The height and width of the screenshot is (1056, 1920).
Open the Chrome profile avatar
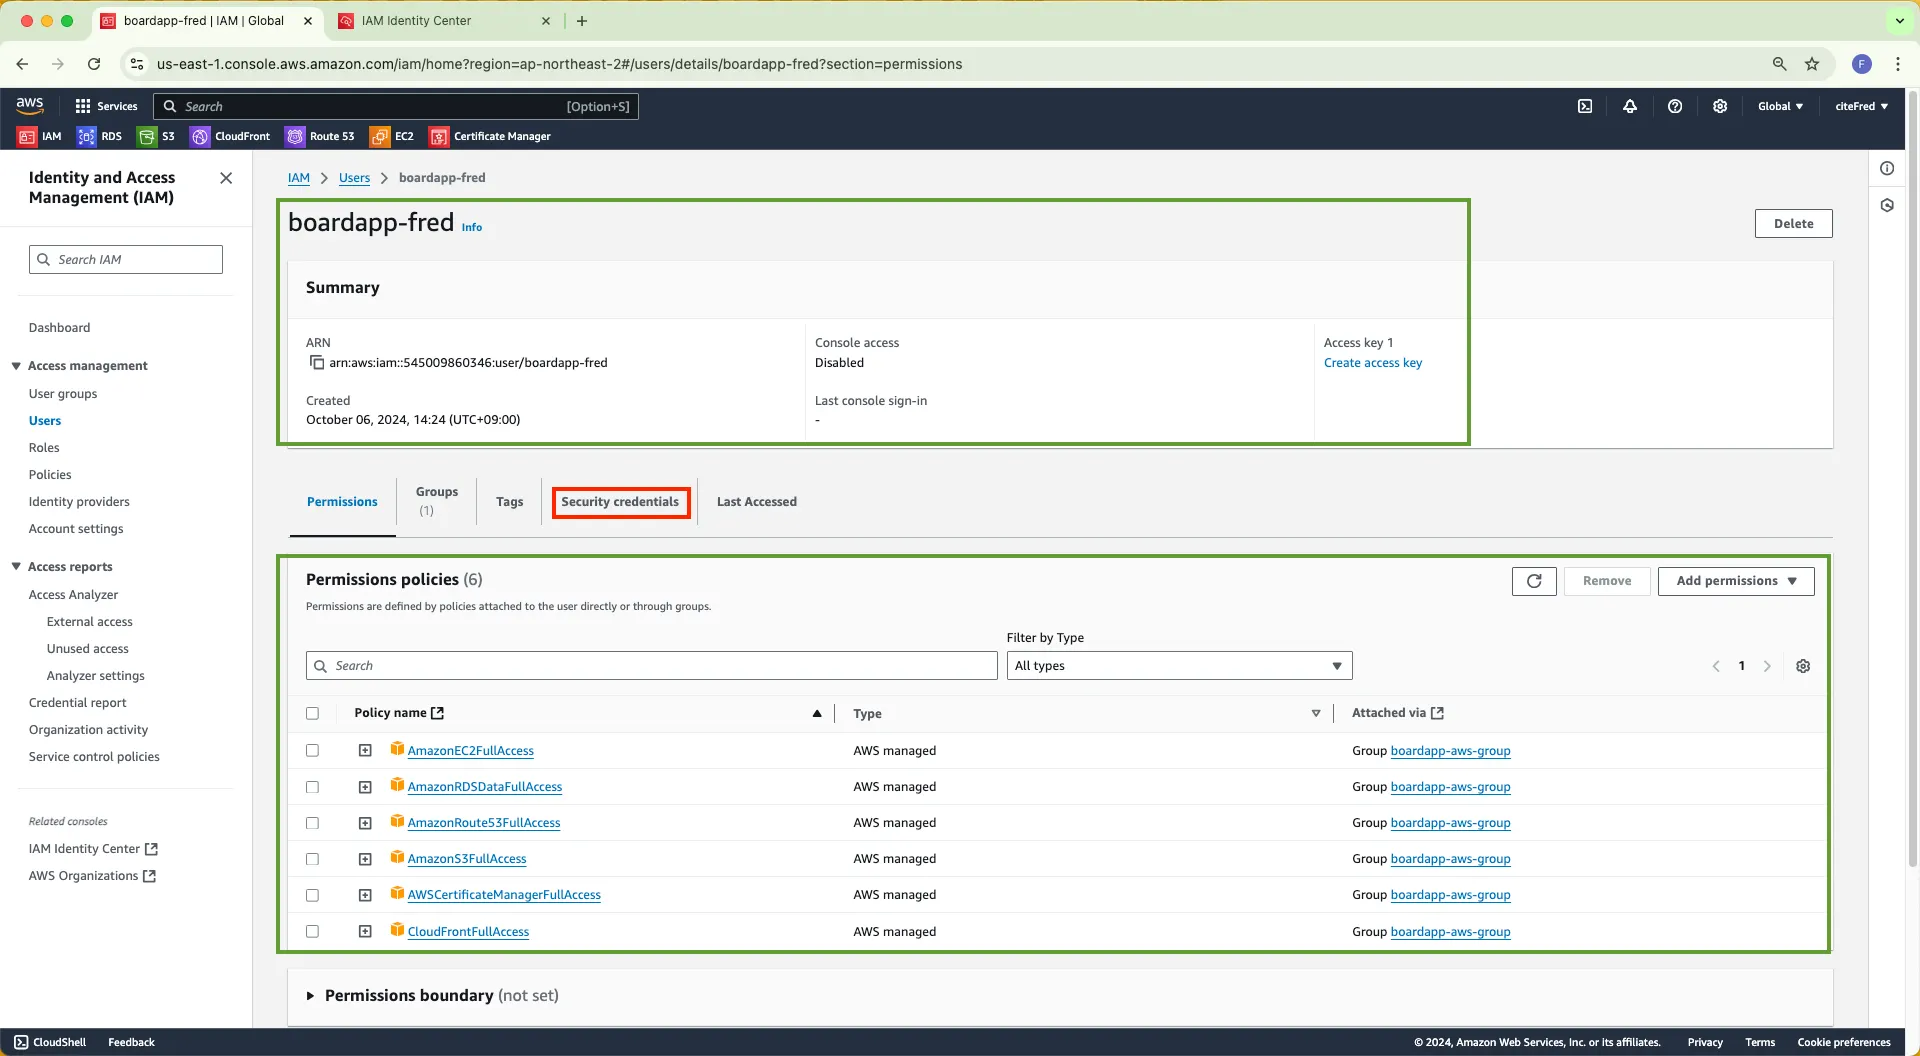1862,64
